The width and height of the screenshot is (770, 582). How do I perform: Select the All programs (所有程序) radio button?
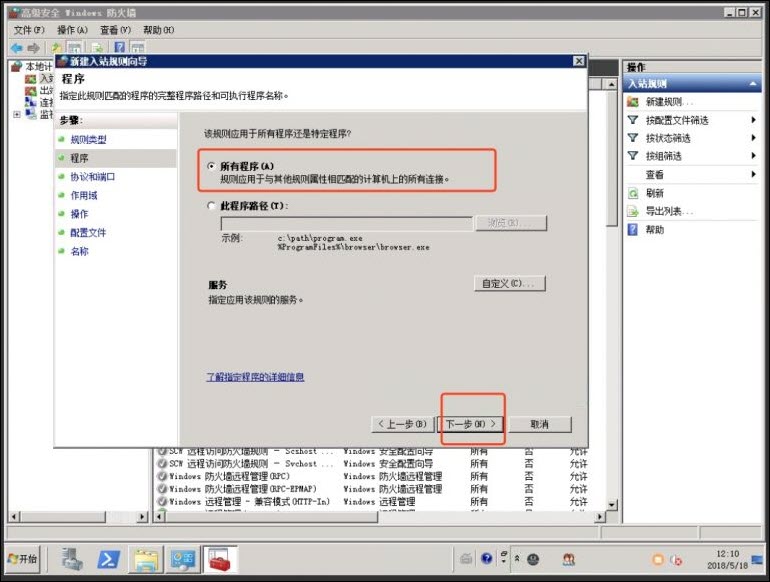211,166
